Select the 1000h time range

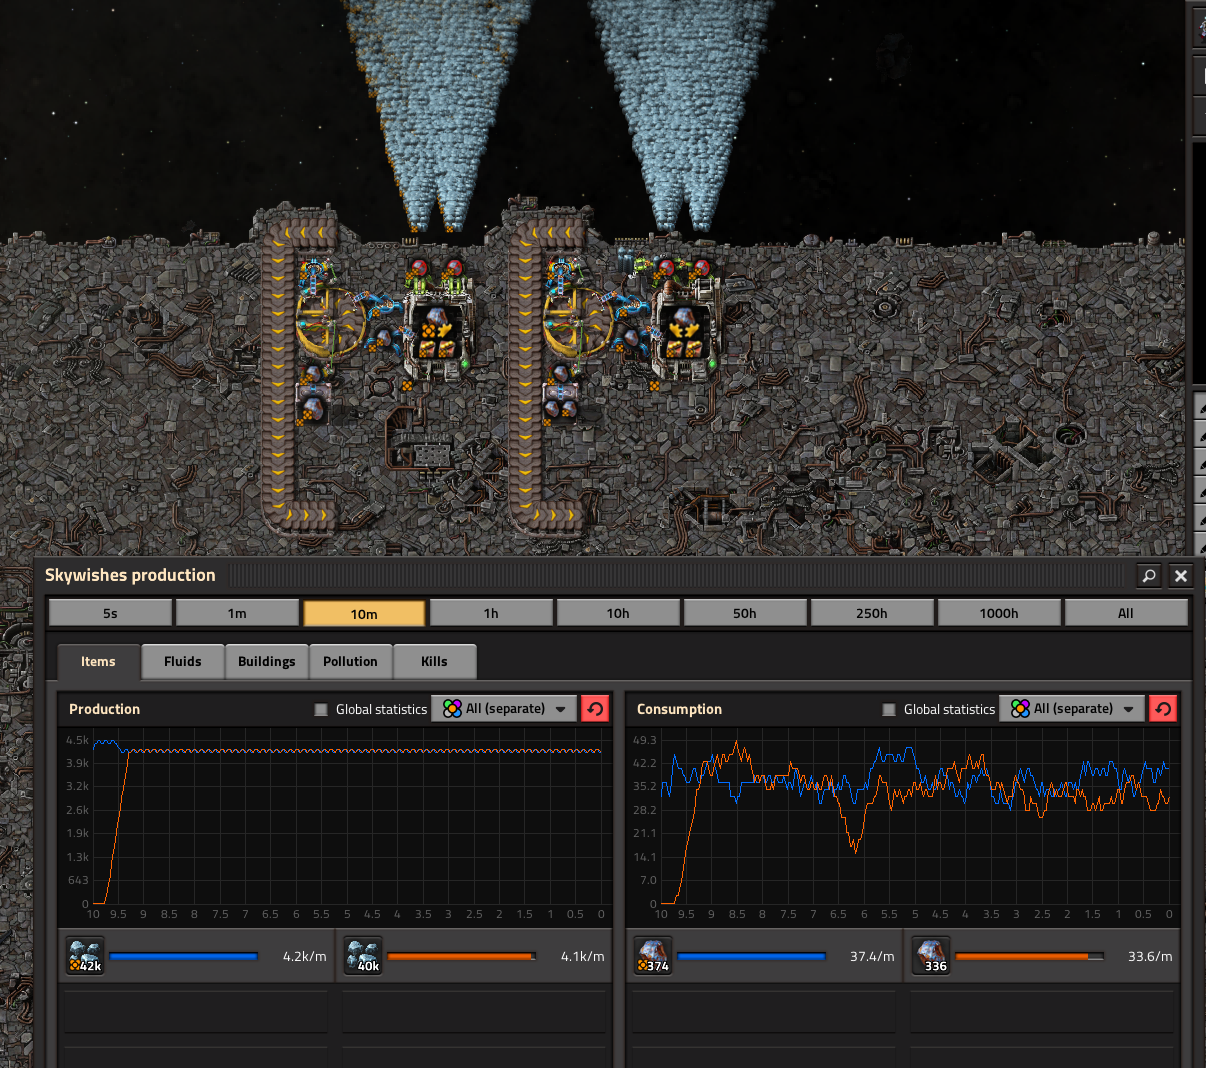pos(999,613)
